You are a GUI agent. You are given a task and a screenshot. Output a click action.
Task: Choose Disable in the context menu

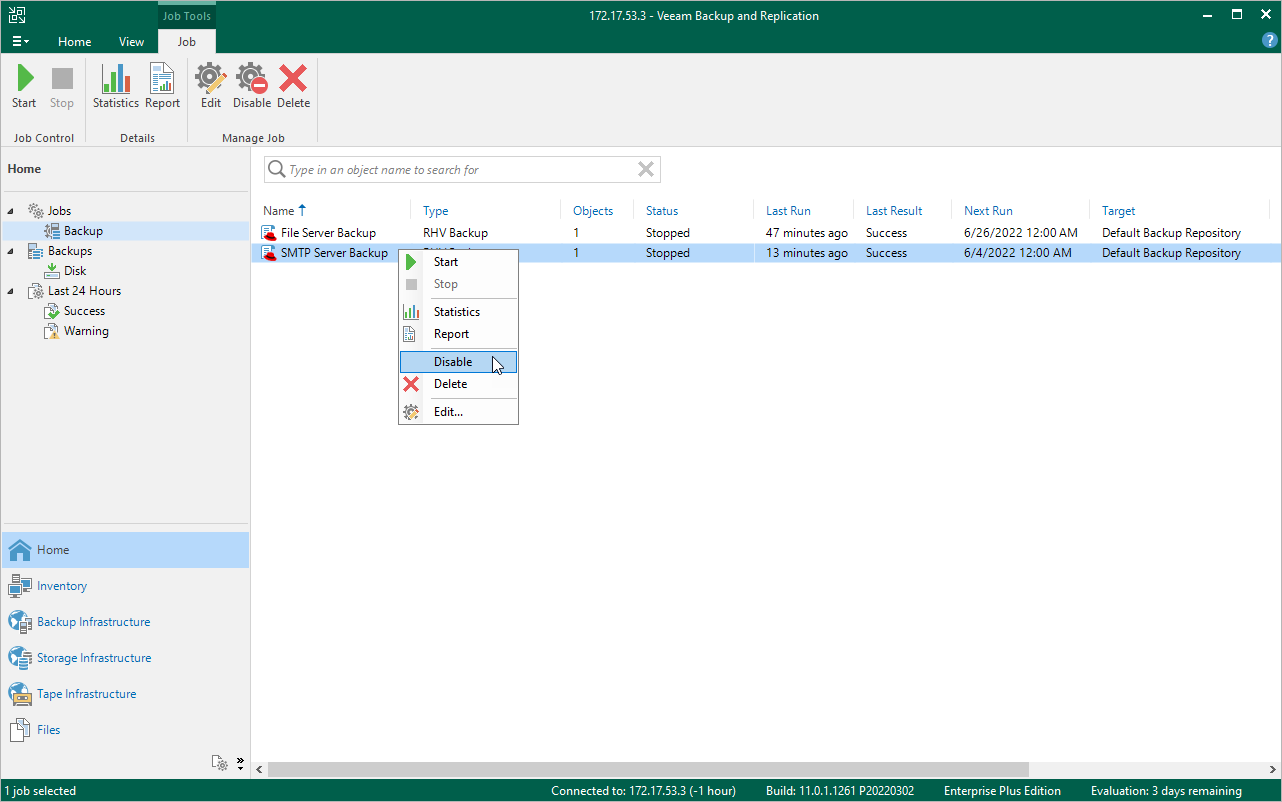point(458,362)
